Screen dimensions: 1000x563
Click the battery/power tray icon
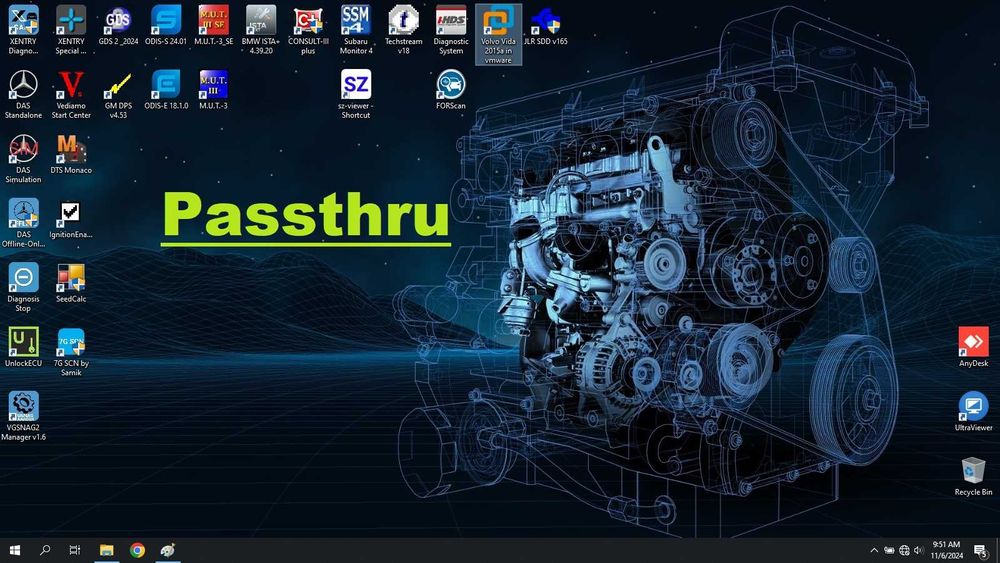click(x=889, y=550)
